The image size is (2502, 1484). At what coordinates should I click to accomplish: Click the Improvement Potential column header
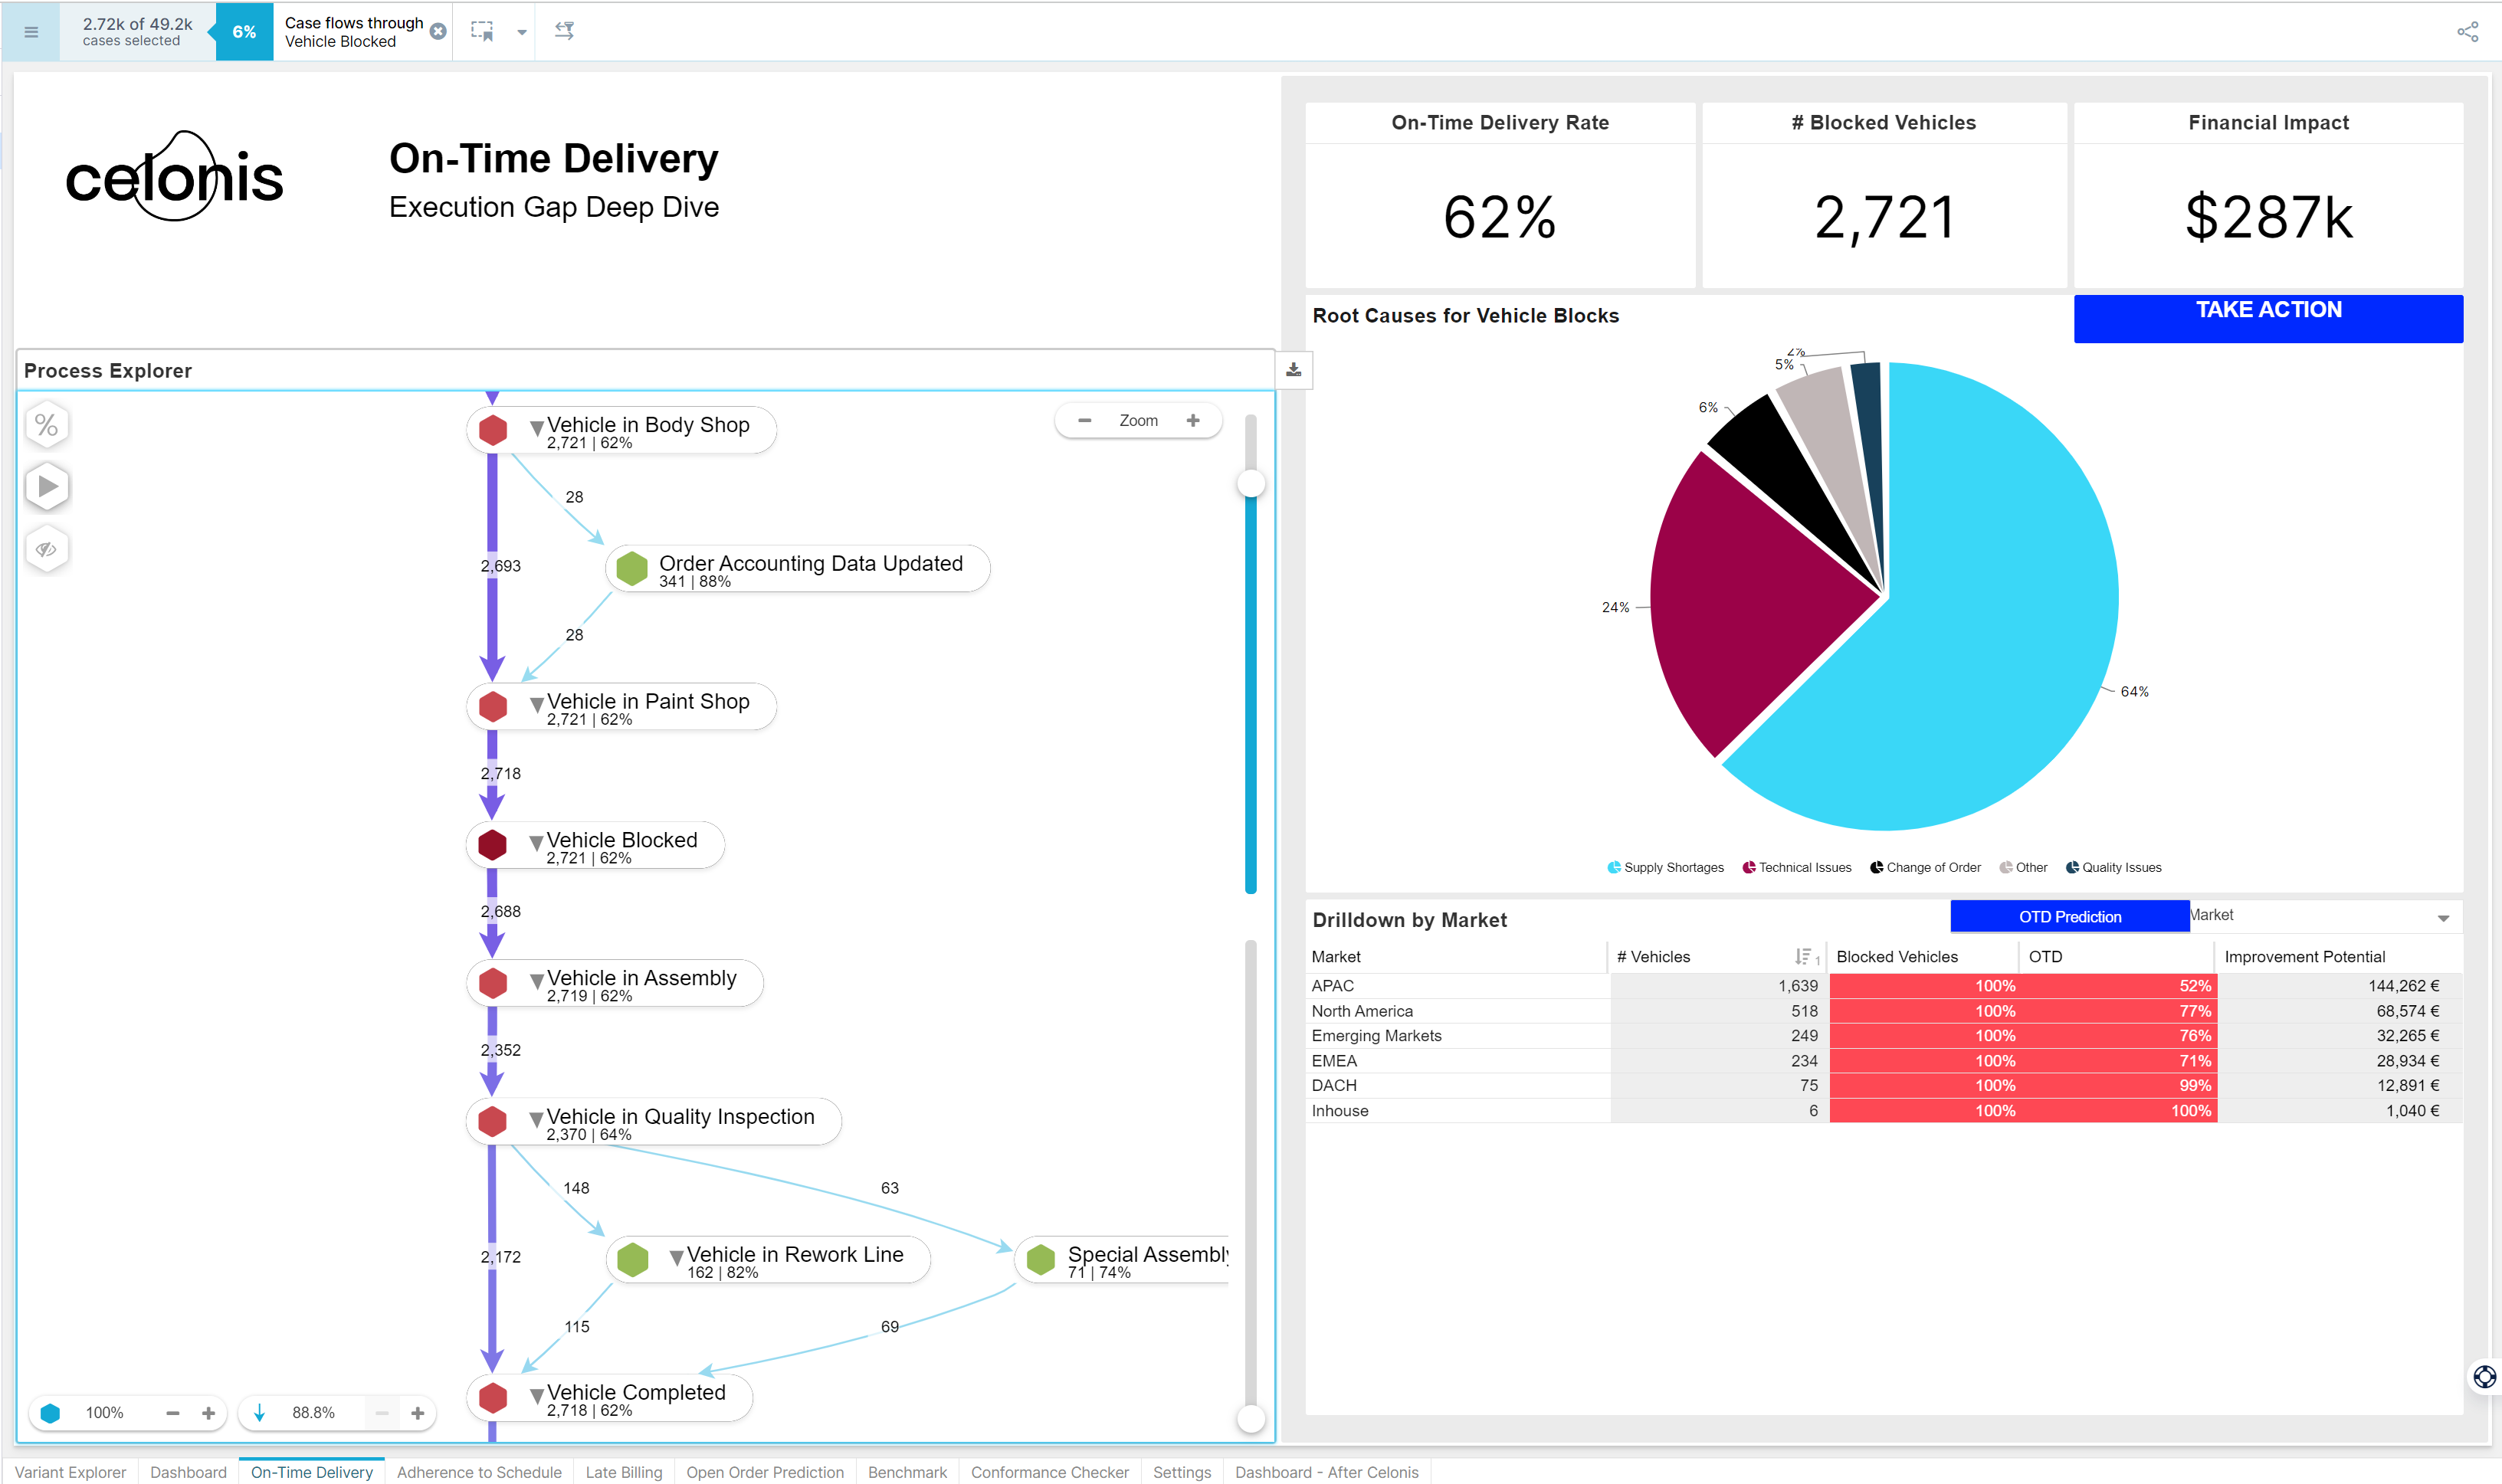(x=2304, y=957)
